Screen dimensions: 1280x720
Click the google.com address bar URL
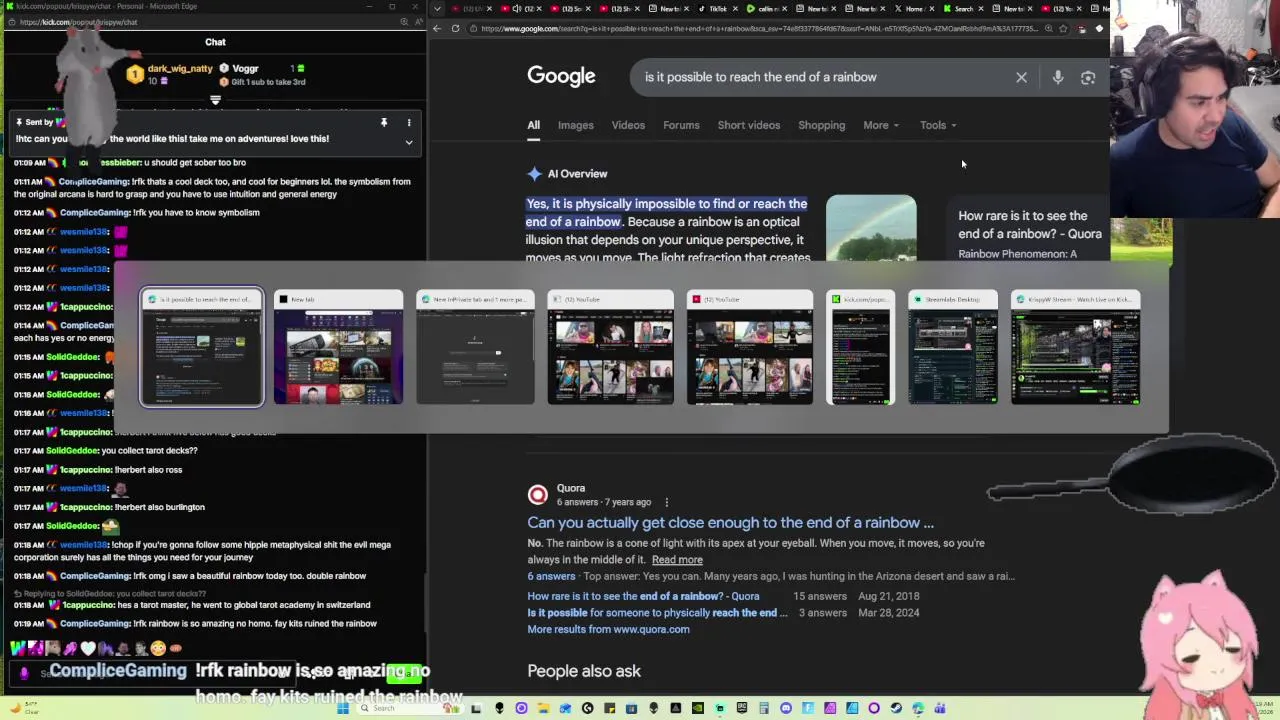(x=760, y=28)
